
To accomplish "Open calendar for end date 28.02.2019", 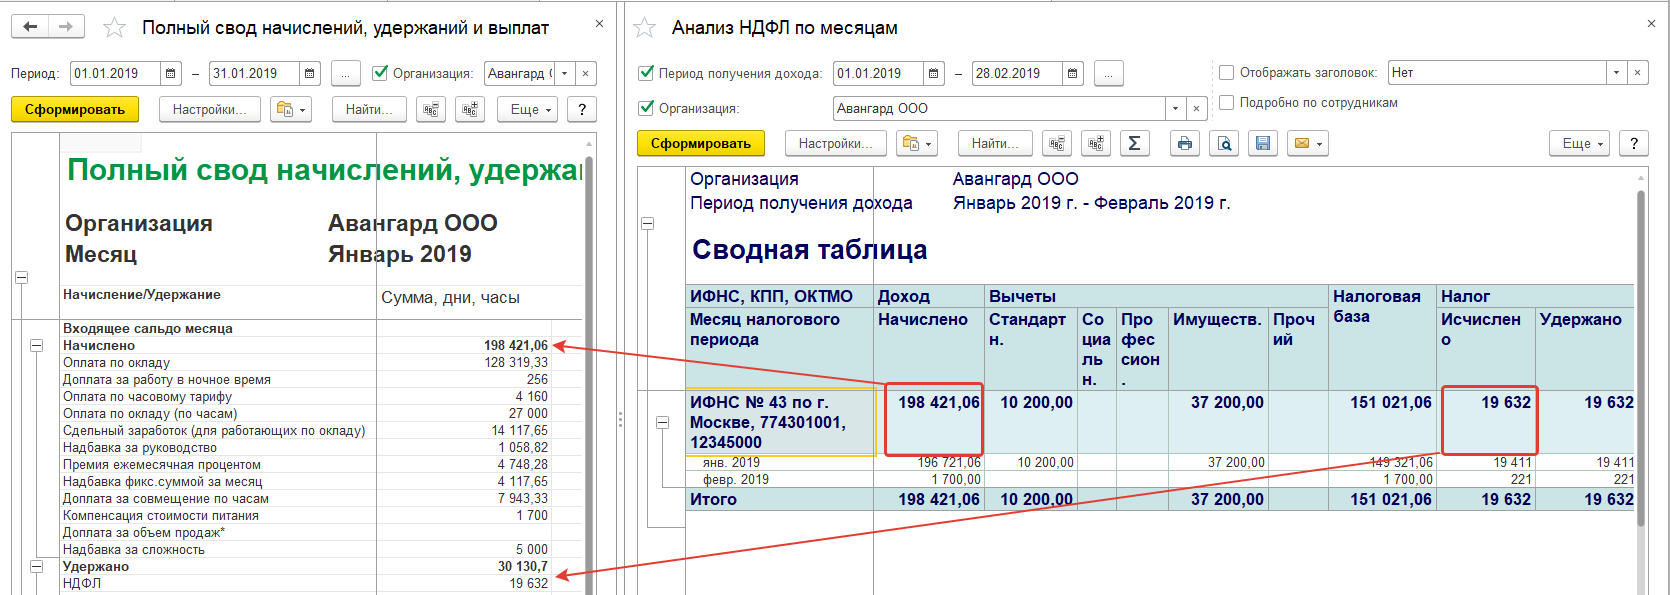I will pyautogui.click(x=1072, y=73).
